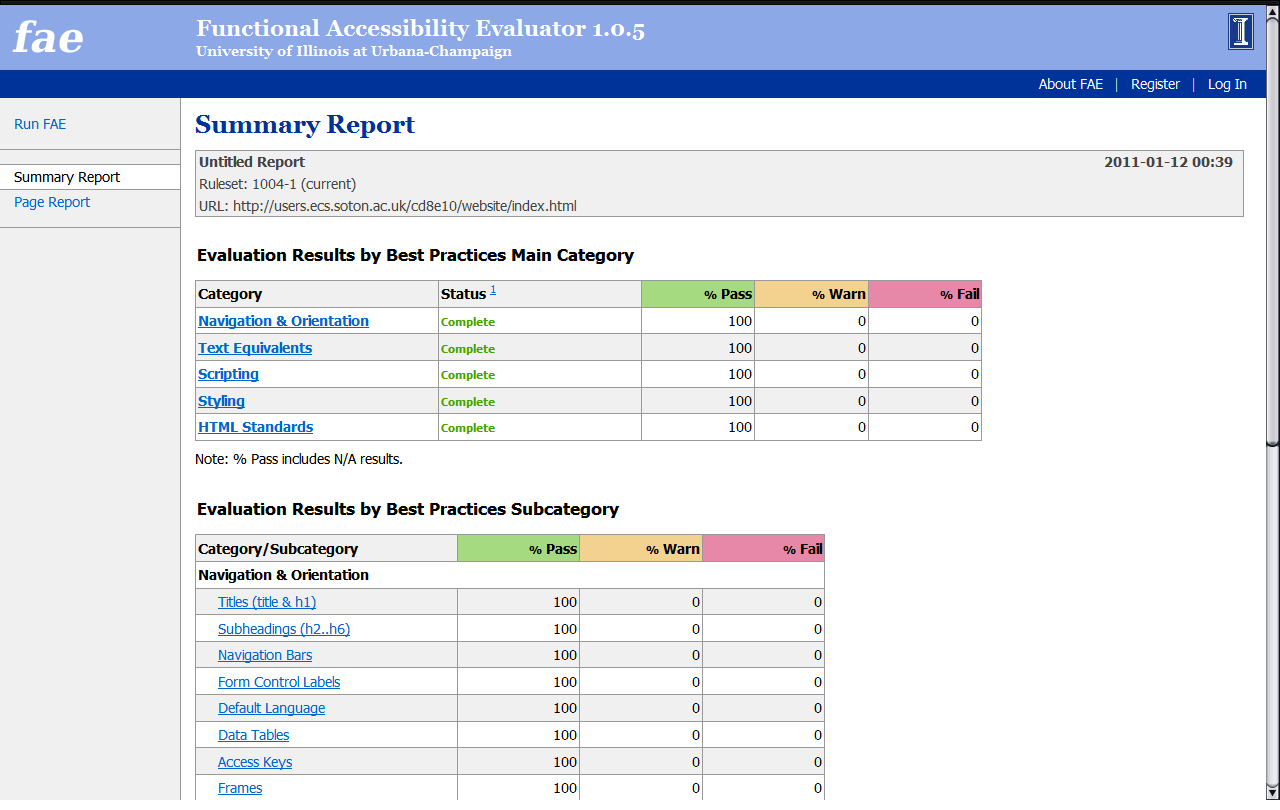Screen dimensions: 1280x810
Task: Click the % Warn header in subcategory table
Action: [641, 549]
